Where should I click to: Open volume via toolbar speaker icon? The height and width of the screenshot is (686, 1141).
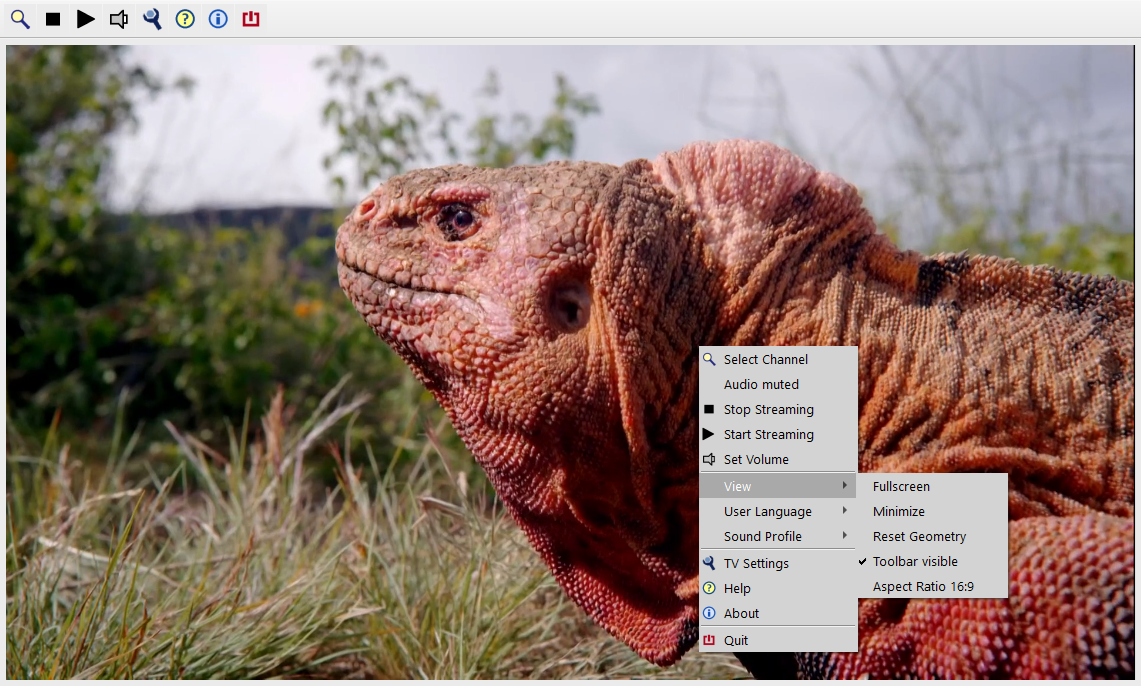coord(119,19)
